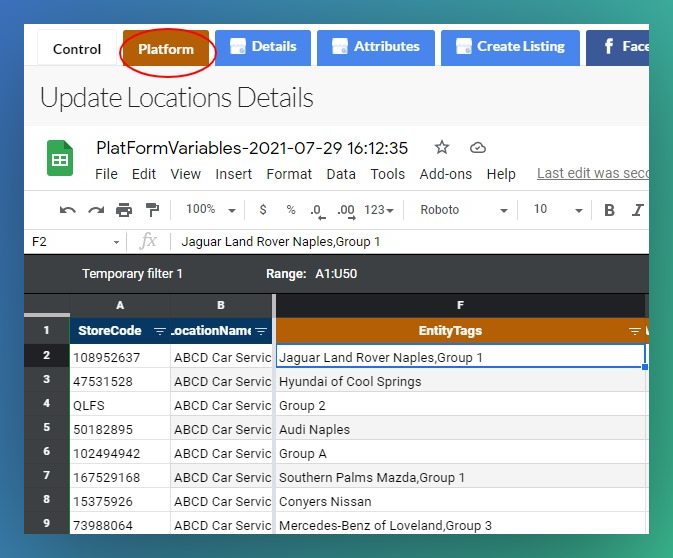
Task: Click the Group A EntityTags cell
Action: 461,453
